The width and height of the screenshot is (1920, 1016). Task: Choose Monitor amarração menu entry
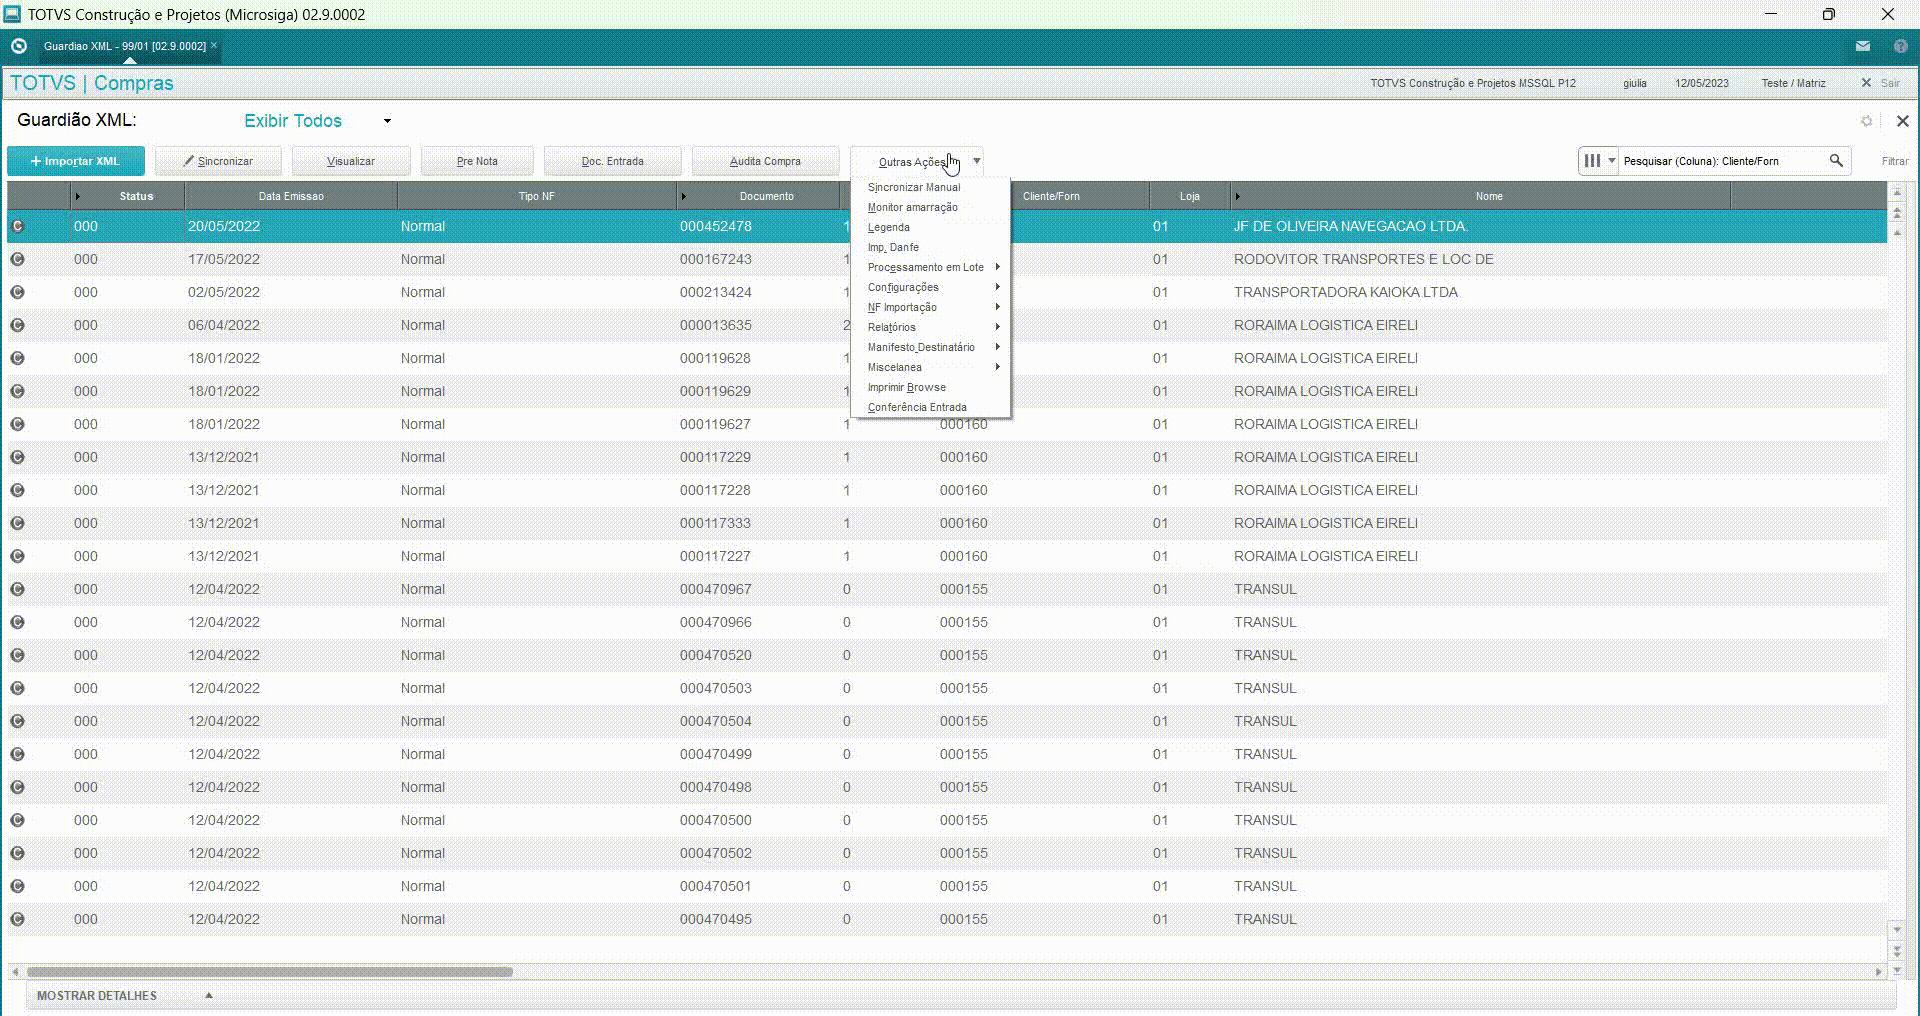point(913,207)
